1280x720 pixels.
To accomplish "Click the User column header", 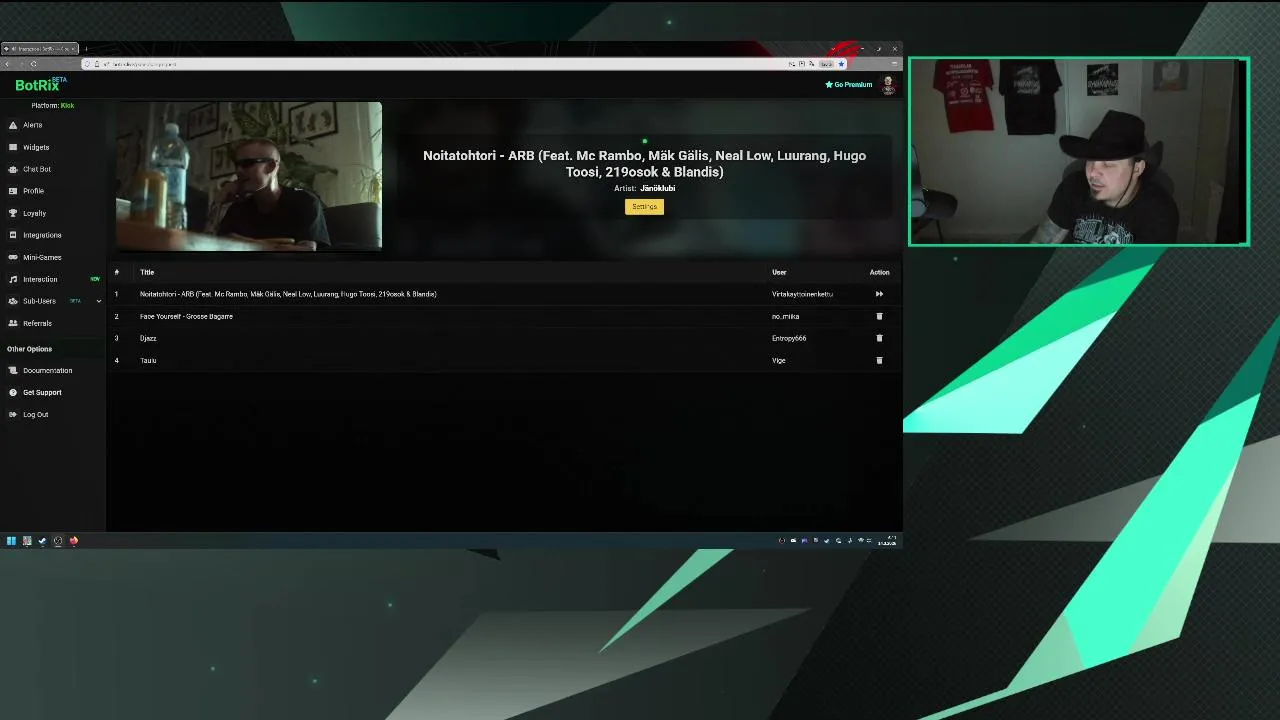I will click(x=779, y=272).
